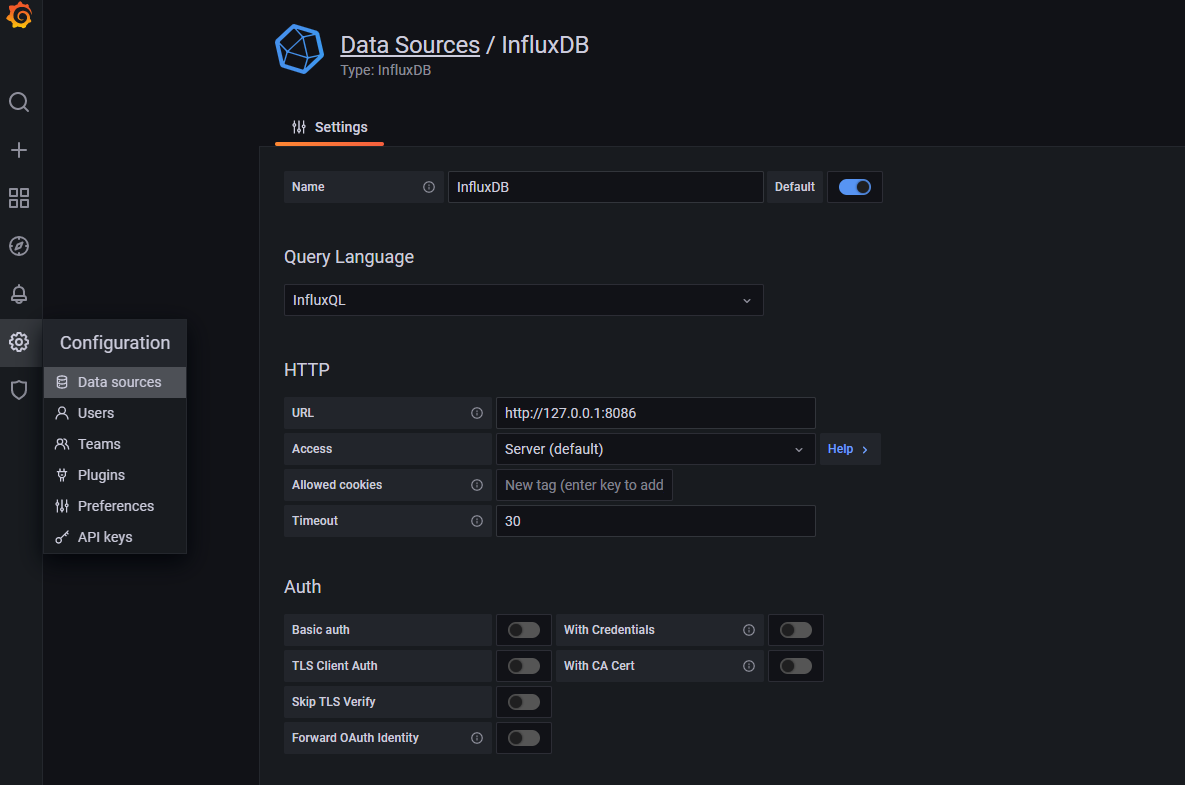
Task: Open the Create plus icon
Action: pyautogui.click(x=19, y=150)
